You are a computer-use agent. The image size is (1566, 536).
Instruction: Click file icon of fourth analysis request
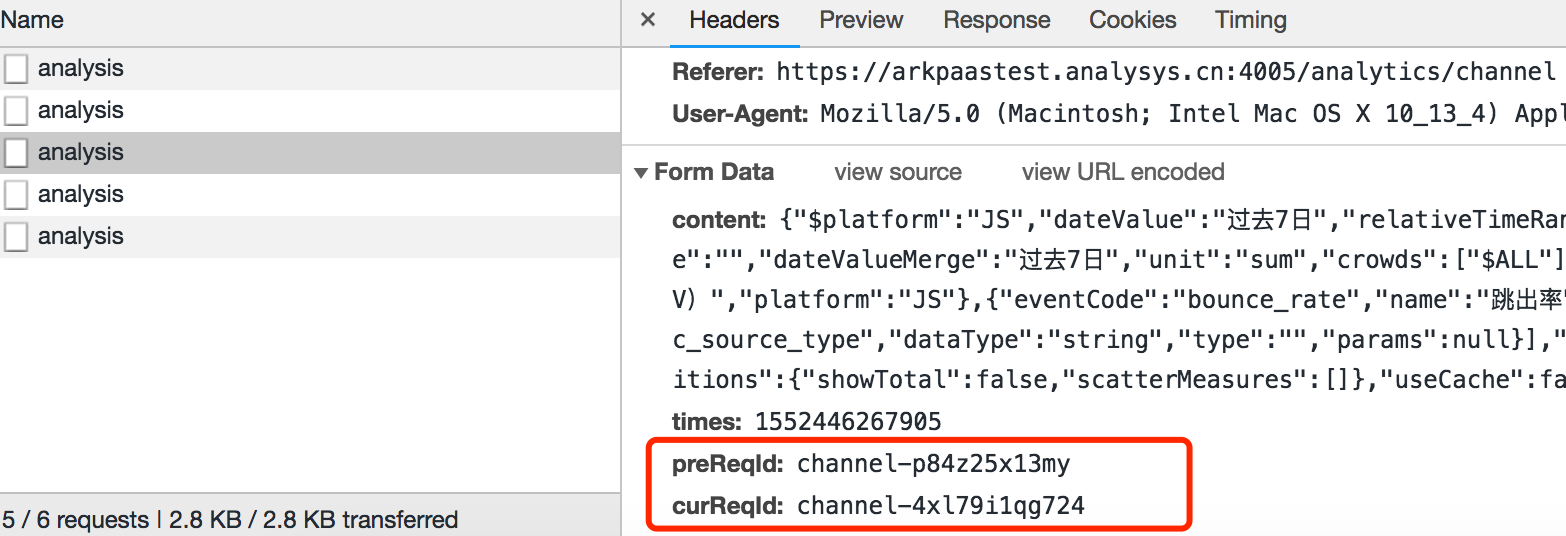click(x=16, y=195)
